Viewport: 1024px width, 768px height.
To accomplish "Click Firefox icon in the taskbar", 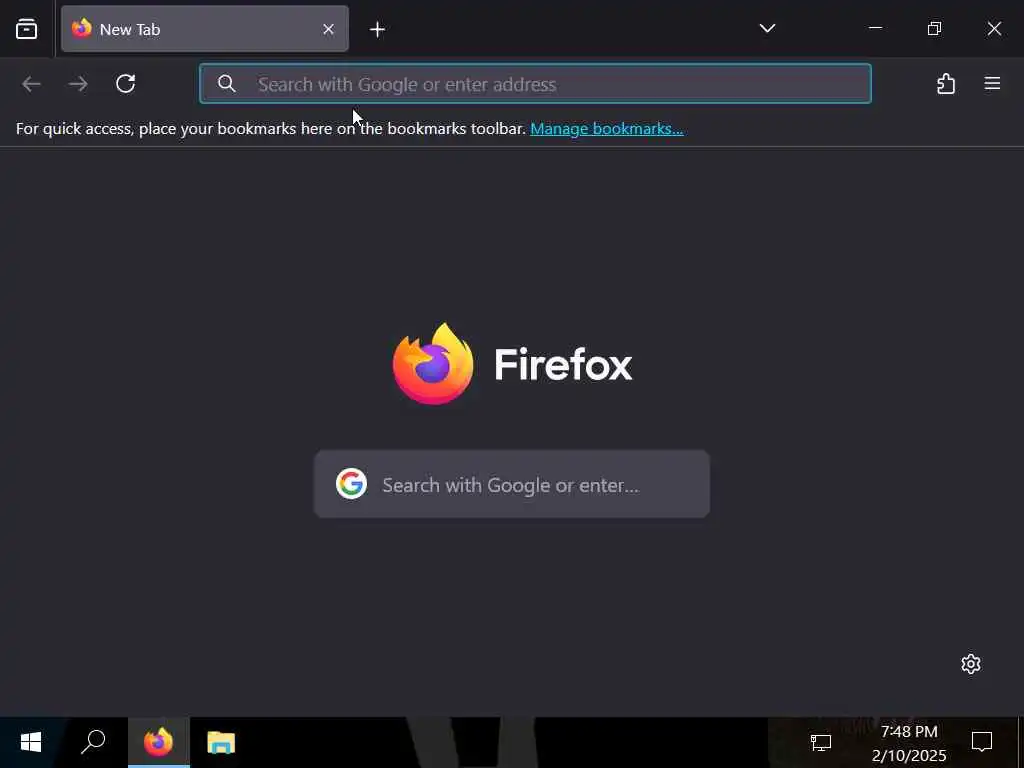I will click(159, 742).
